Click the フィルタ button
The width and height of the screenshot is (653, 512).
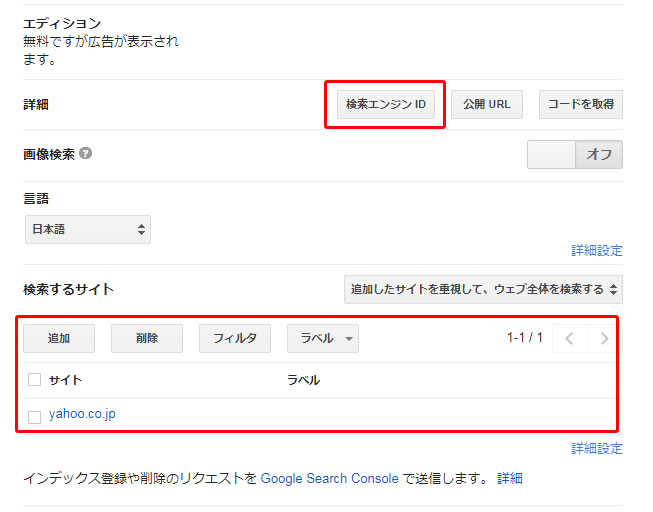tap(235, 338)
